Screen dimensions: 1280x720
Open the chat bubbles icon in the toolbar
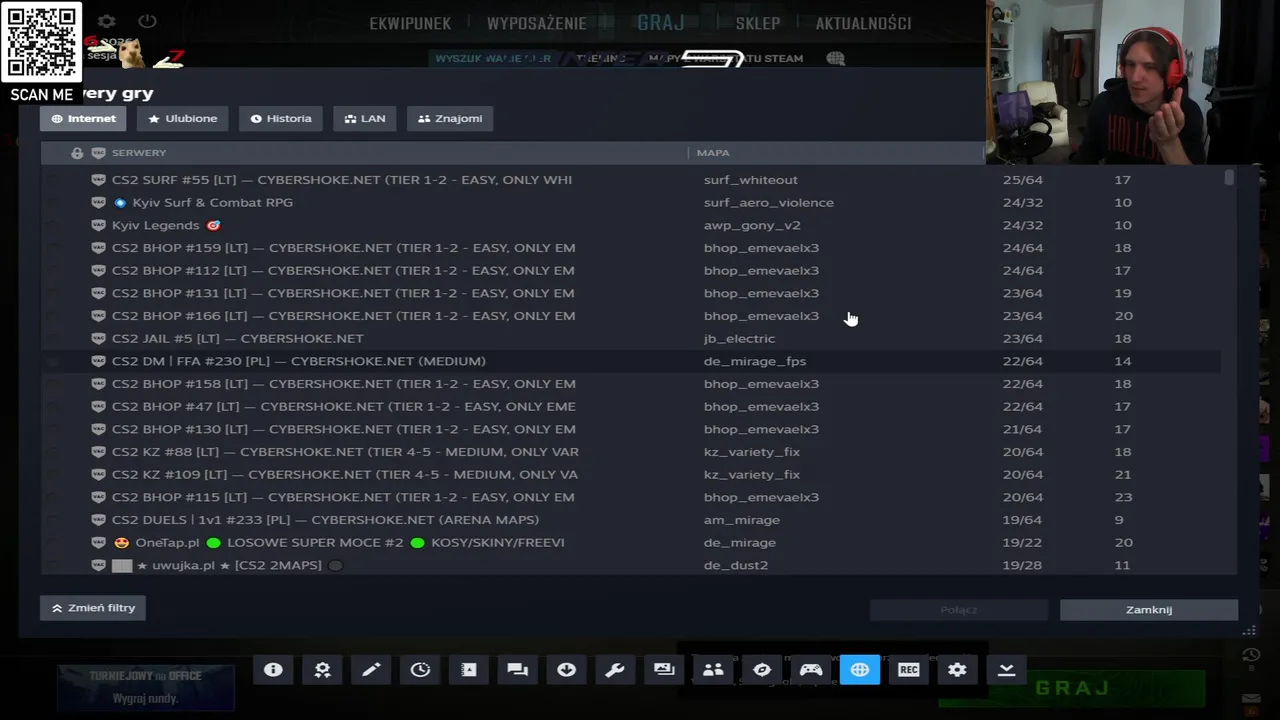pyautogui.click(x=517, y=670)
